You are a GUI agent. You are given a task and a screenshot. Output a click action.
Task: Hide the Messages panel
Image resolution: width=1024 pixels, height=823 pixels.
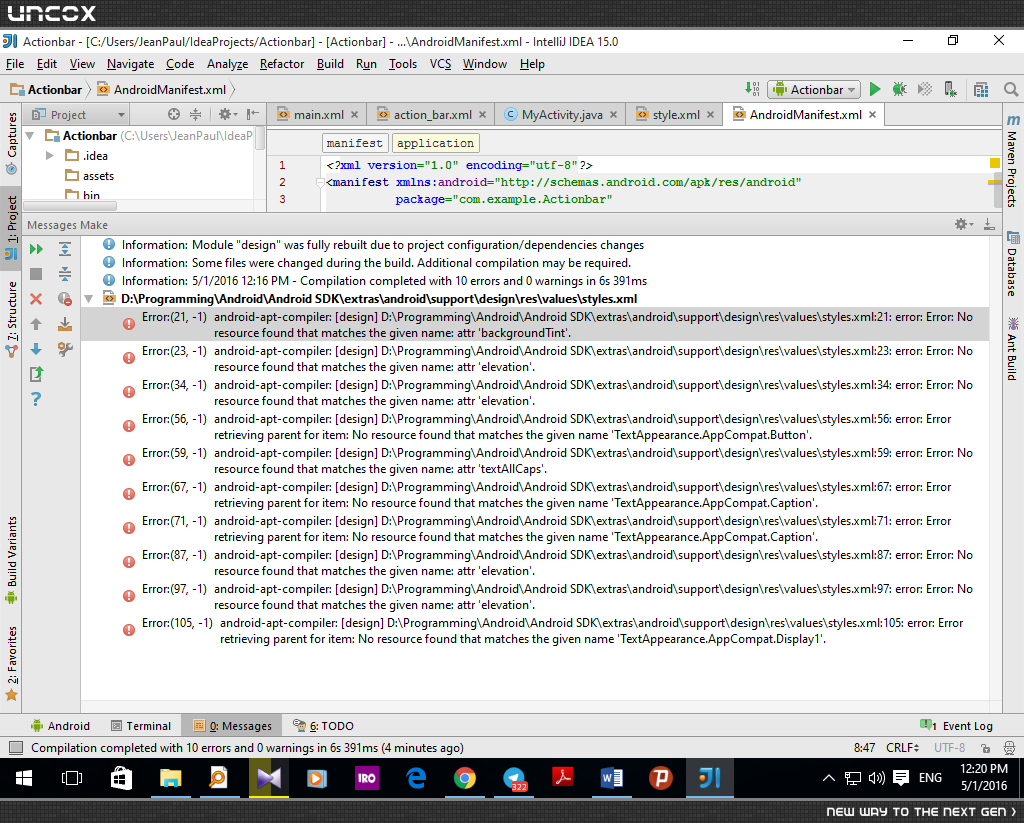pos(989,224)
